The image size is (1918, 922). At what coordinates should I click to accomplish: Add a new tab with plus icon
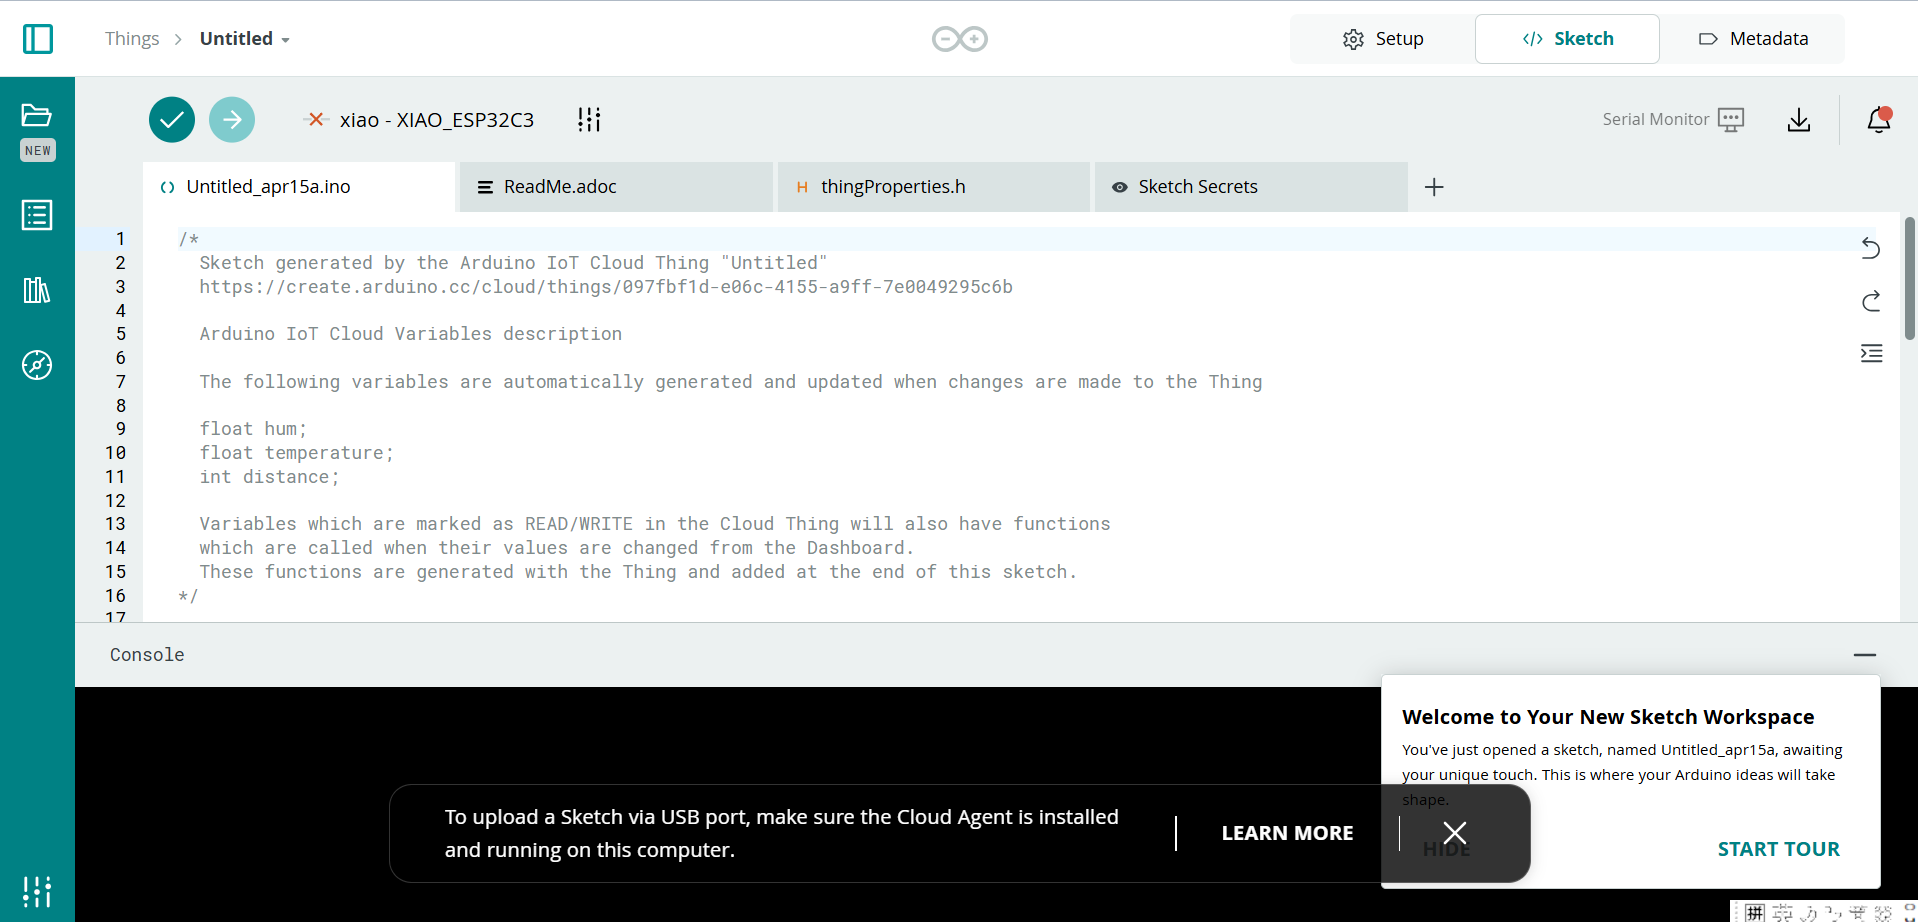coord(1434,187)
